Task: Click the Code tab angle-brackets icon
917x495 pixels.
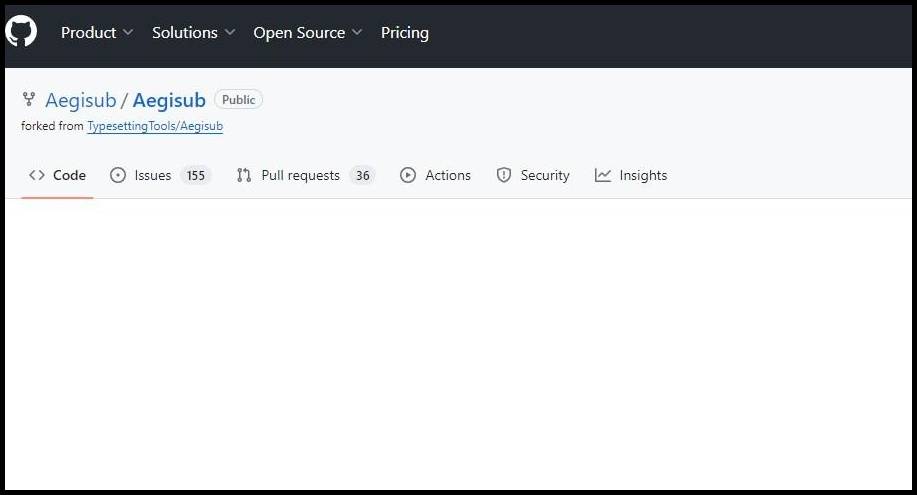Action: [37, 175]
